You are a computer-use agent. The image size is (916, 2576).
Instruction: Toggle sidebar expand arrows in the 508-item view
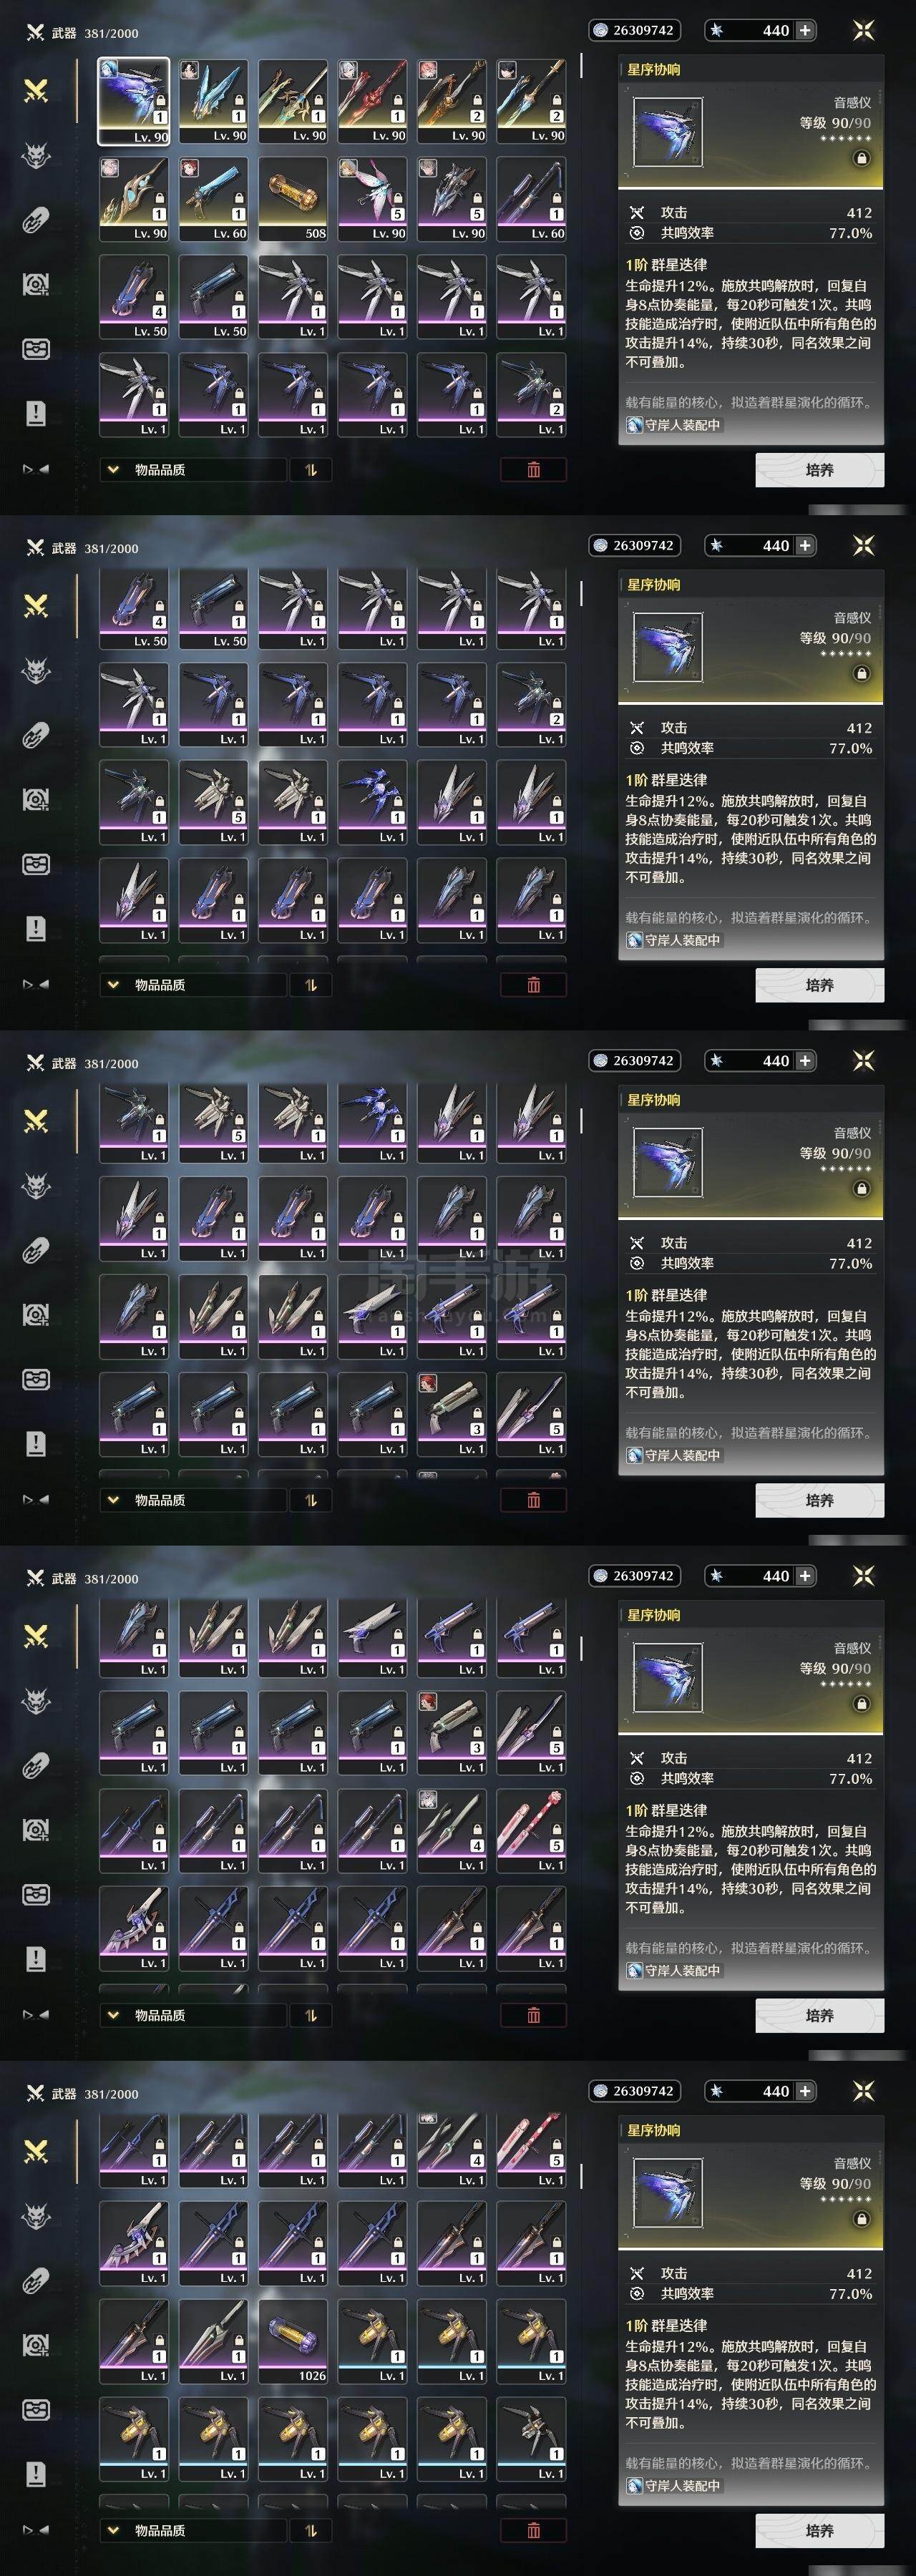pos(36,469)
